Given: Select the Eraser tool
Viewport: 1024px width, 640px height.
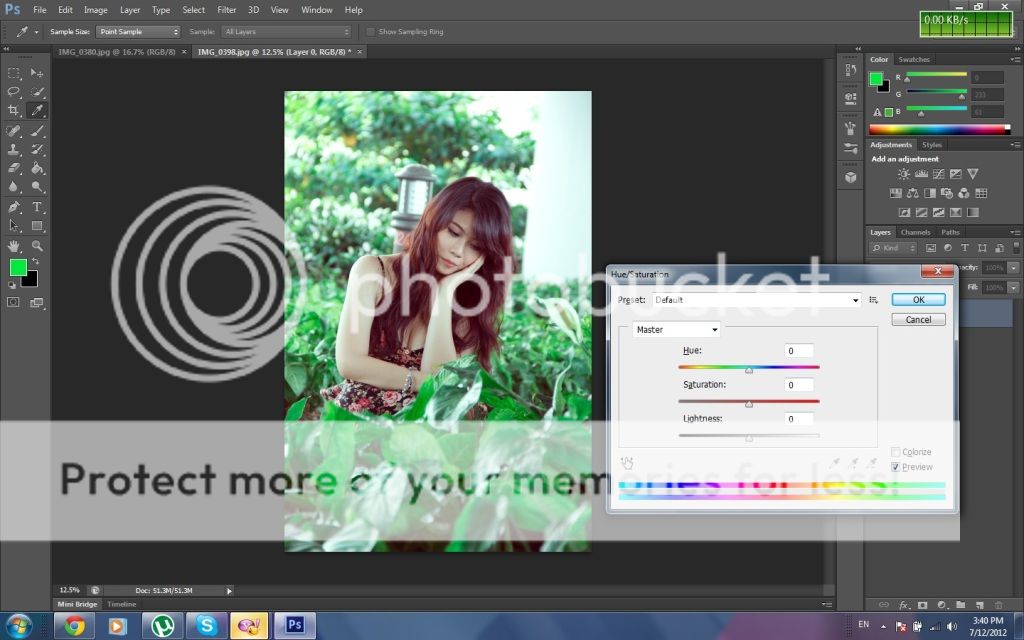Looking at the screenshot, I should point(14,168).
